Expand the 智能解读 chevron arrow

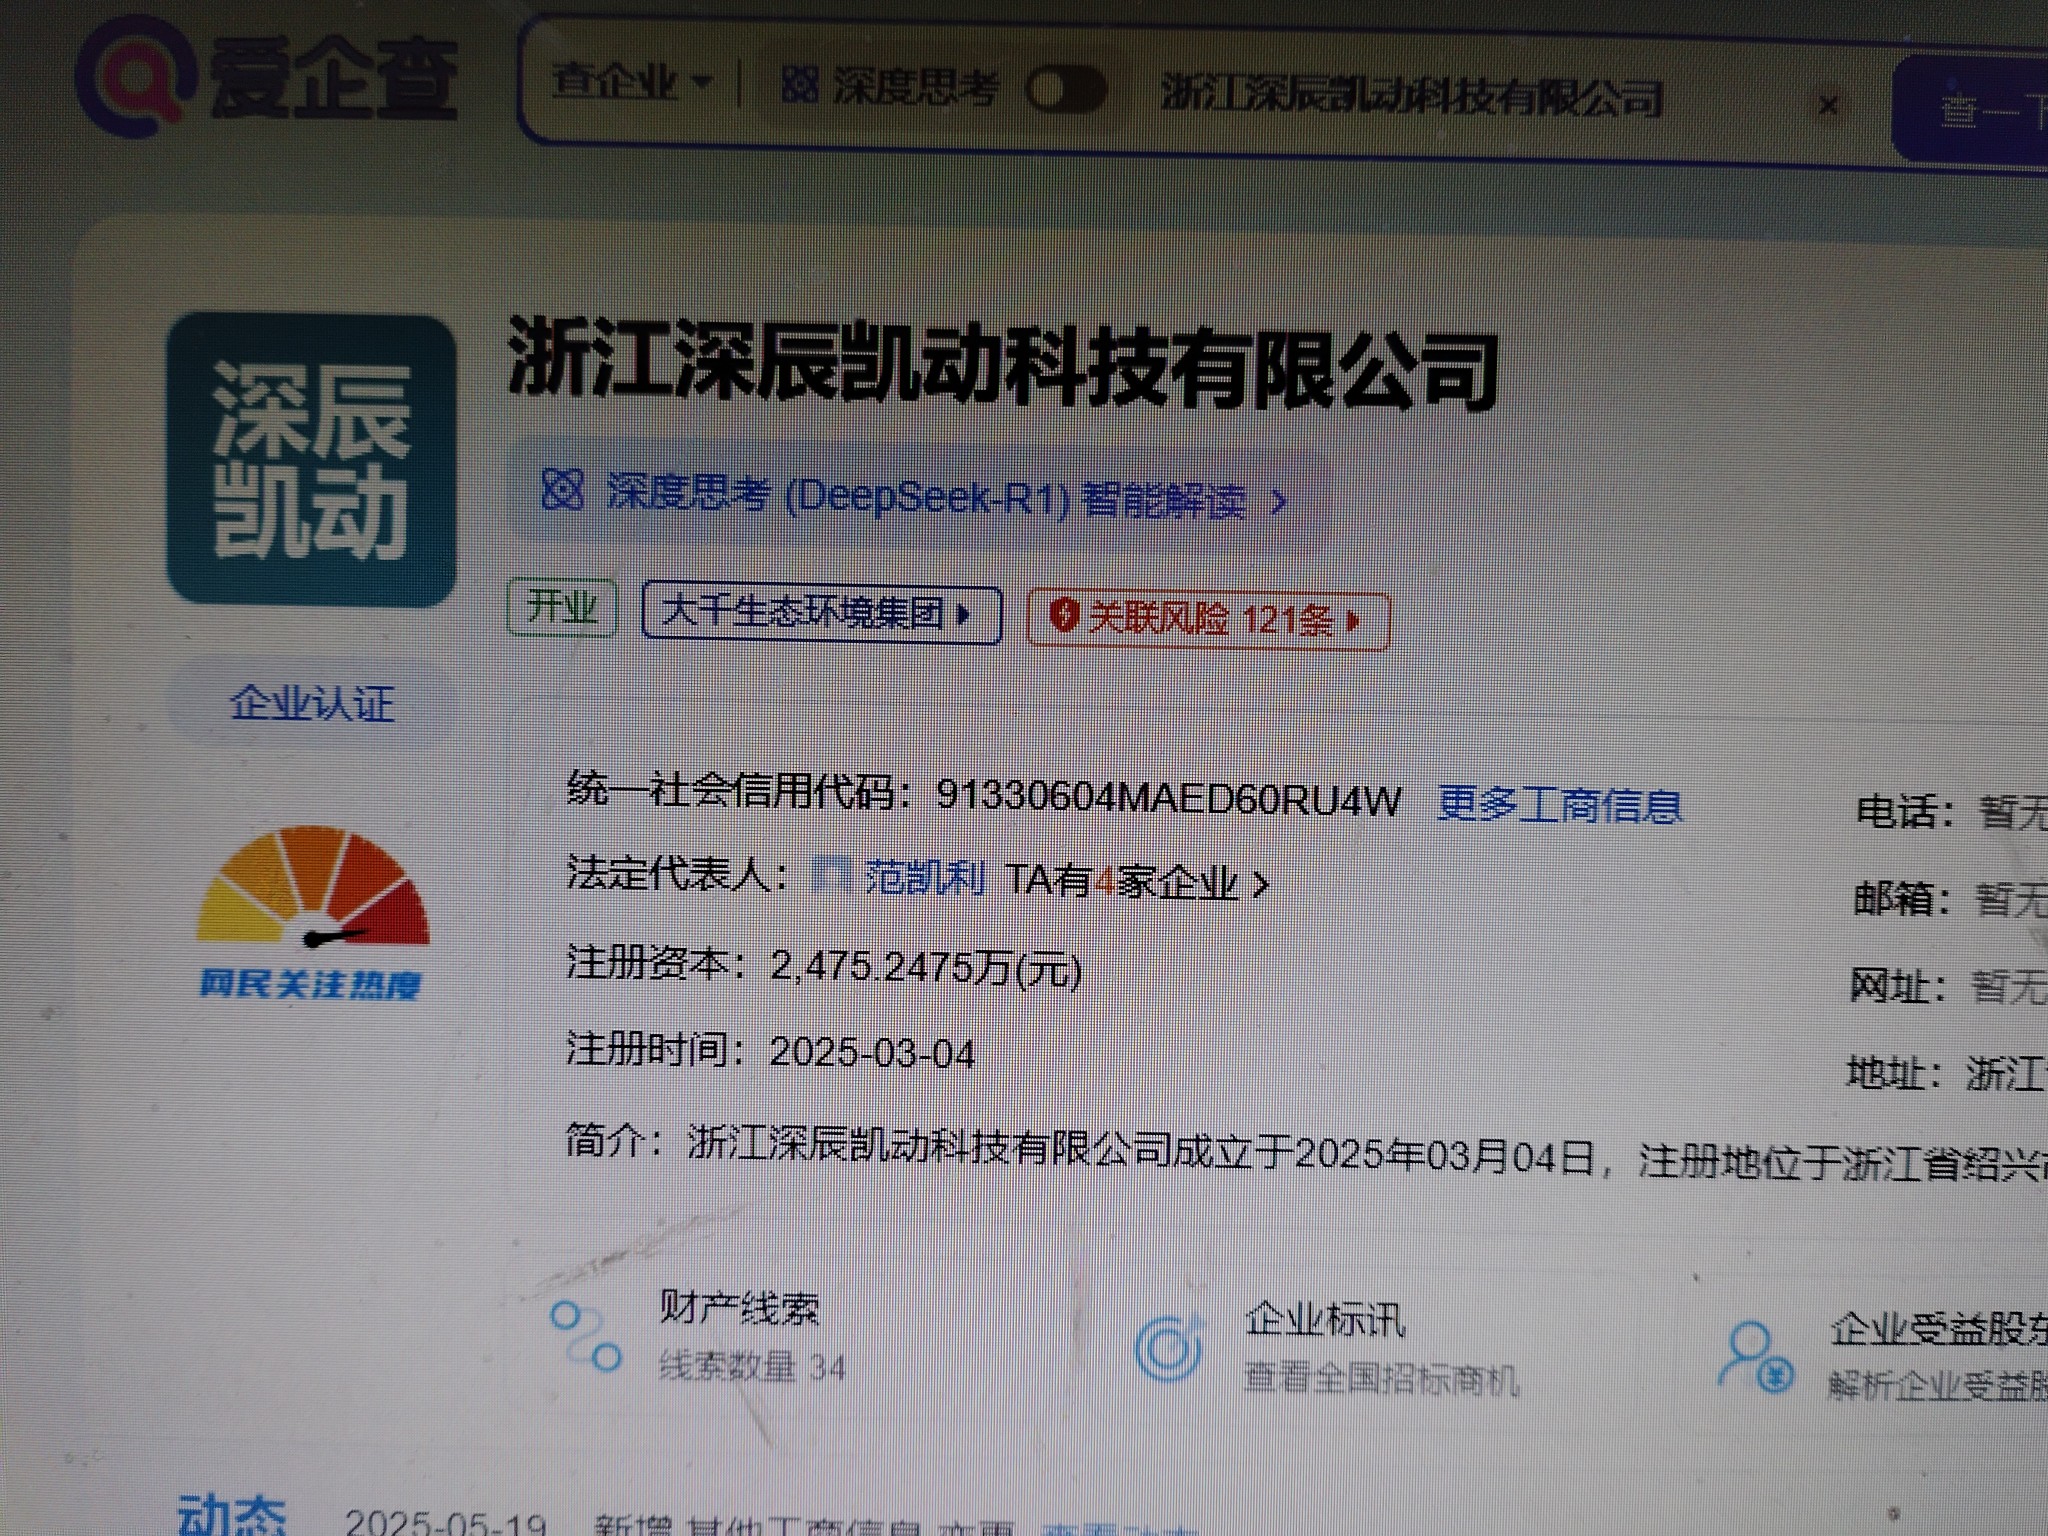point(1277,502)
